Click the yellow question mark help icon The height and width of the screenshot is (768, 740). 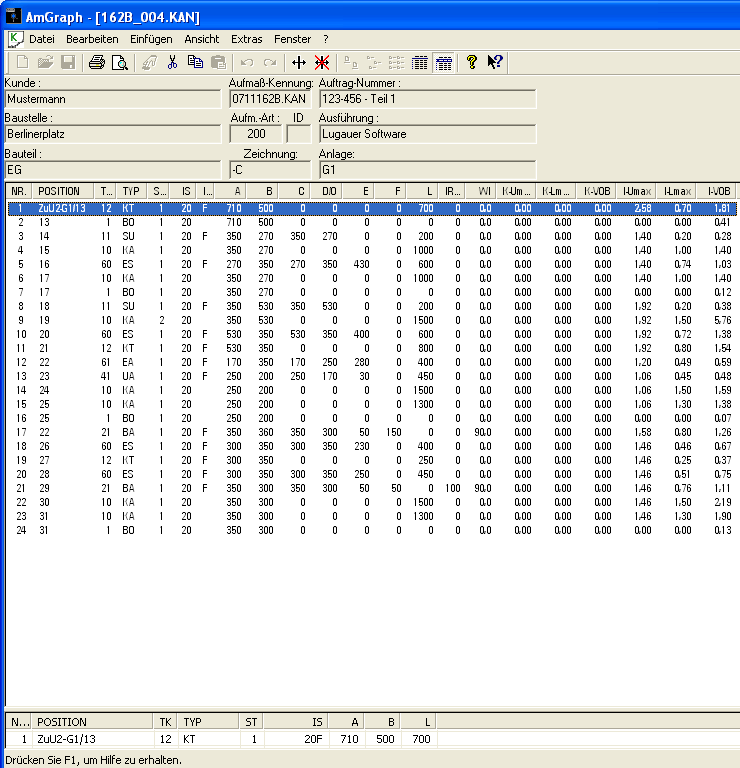(x=472, y=62)
